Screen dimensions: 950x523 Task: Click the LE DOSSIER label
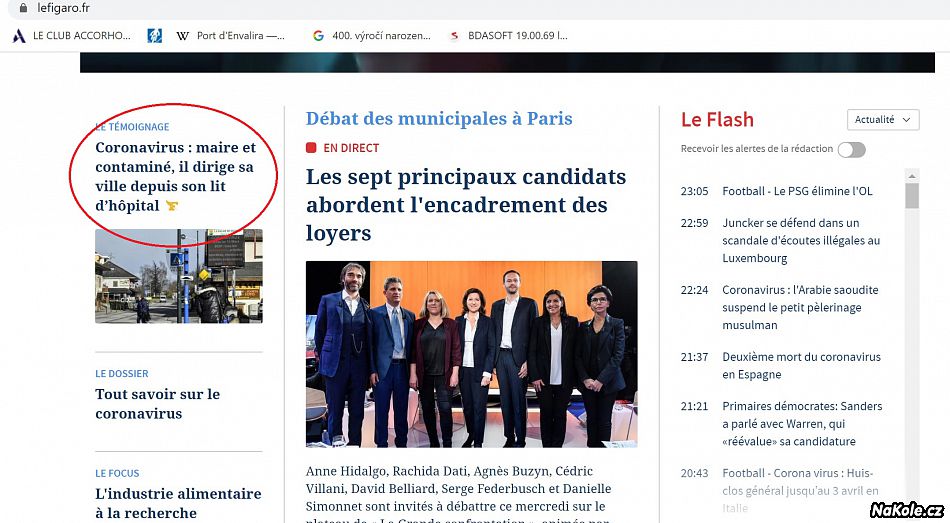122,373
